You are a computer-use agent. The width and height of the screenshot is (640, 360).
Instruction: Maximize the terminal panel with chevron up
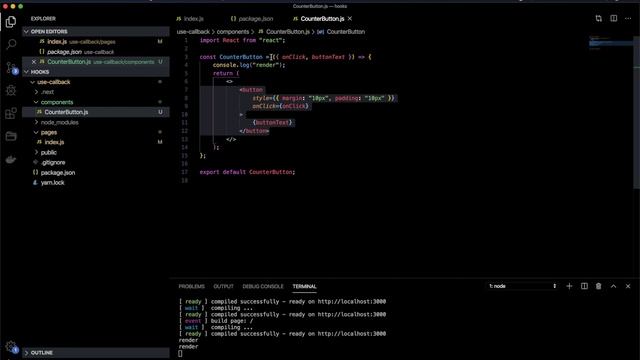pyautogui.click(x=613, y=286)
